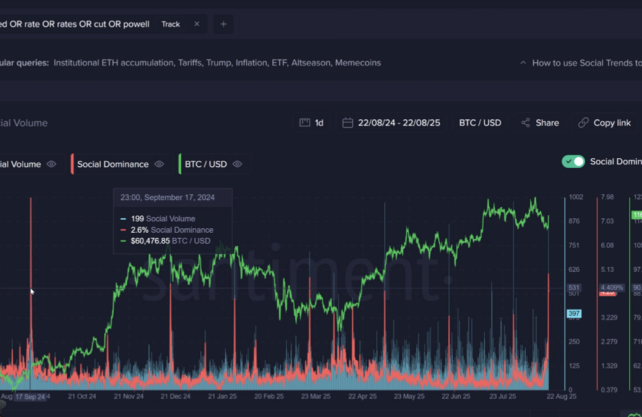
Task: Click the 397 Social Volume axis value badge
Action: point(574,314)
